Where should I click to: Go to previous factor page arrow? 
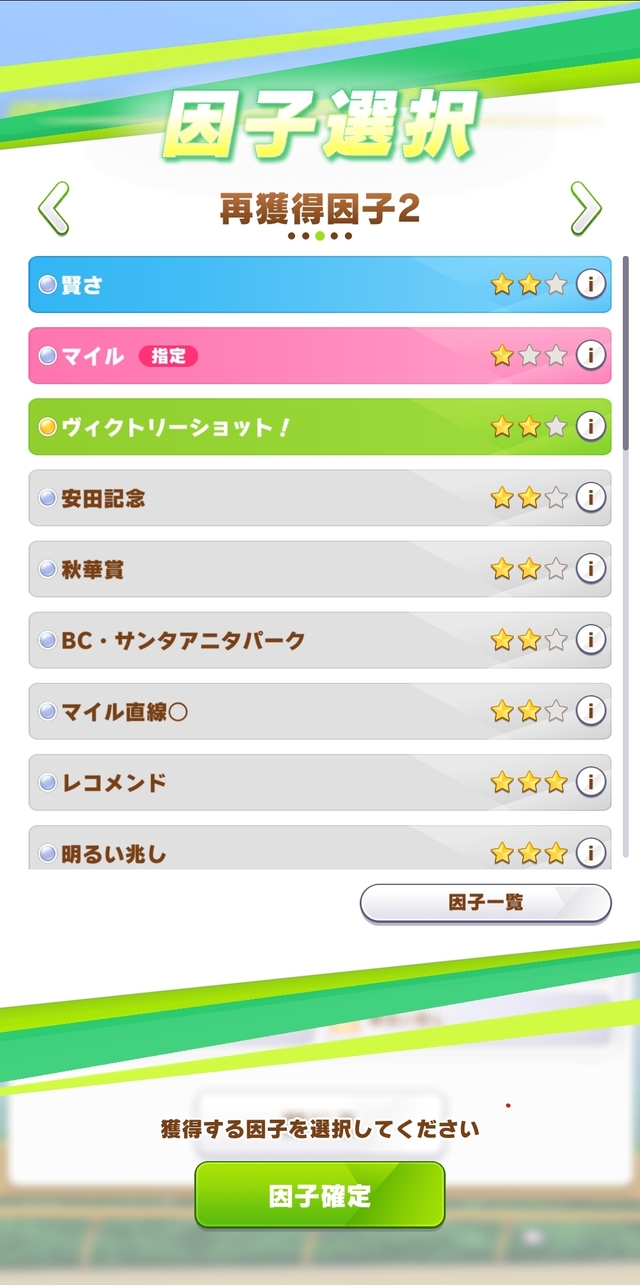53,209
